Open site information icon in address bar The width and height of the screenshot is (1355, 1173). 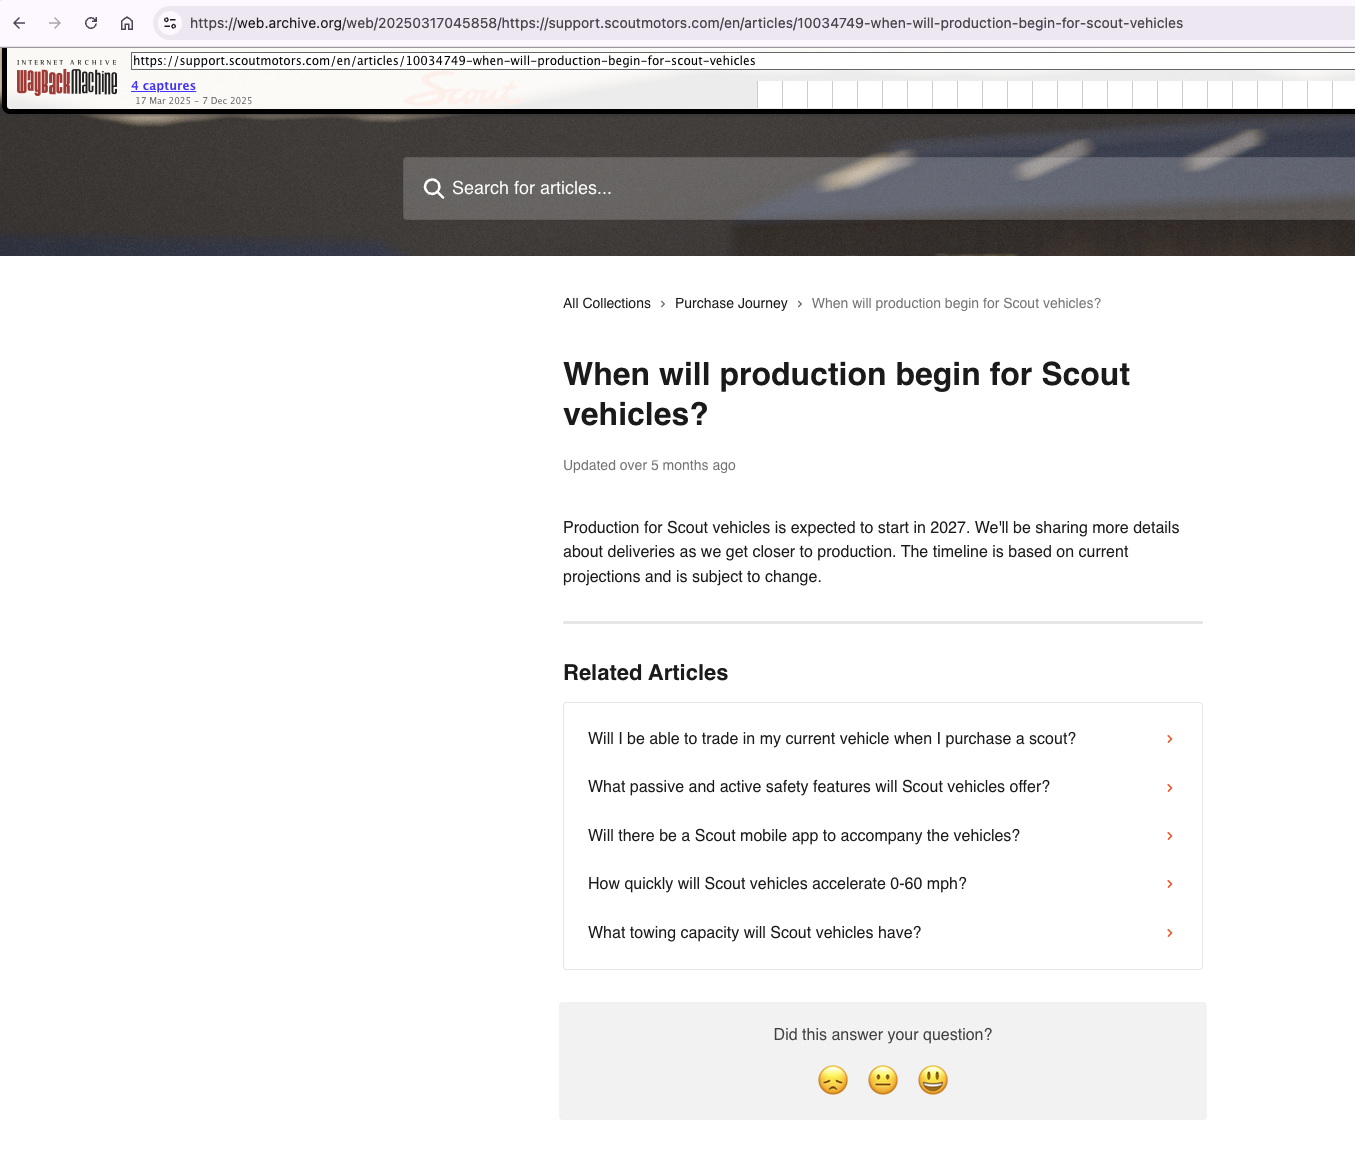click(170, 23)
